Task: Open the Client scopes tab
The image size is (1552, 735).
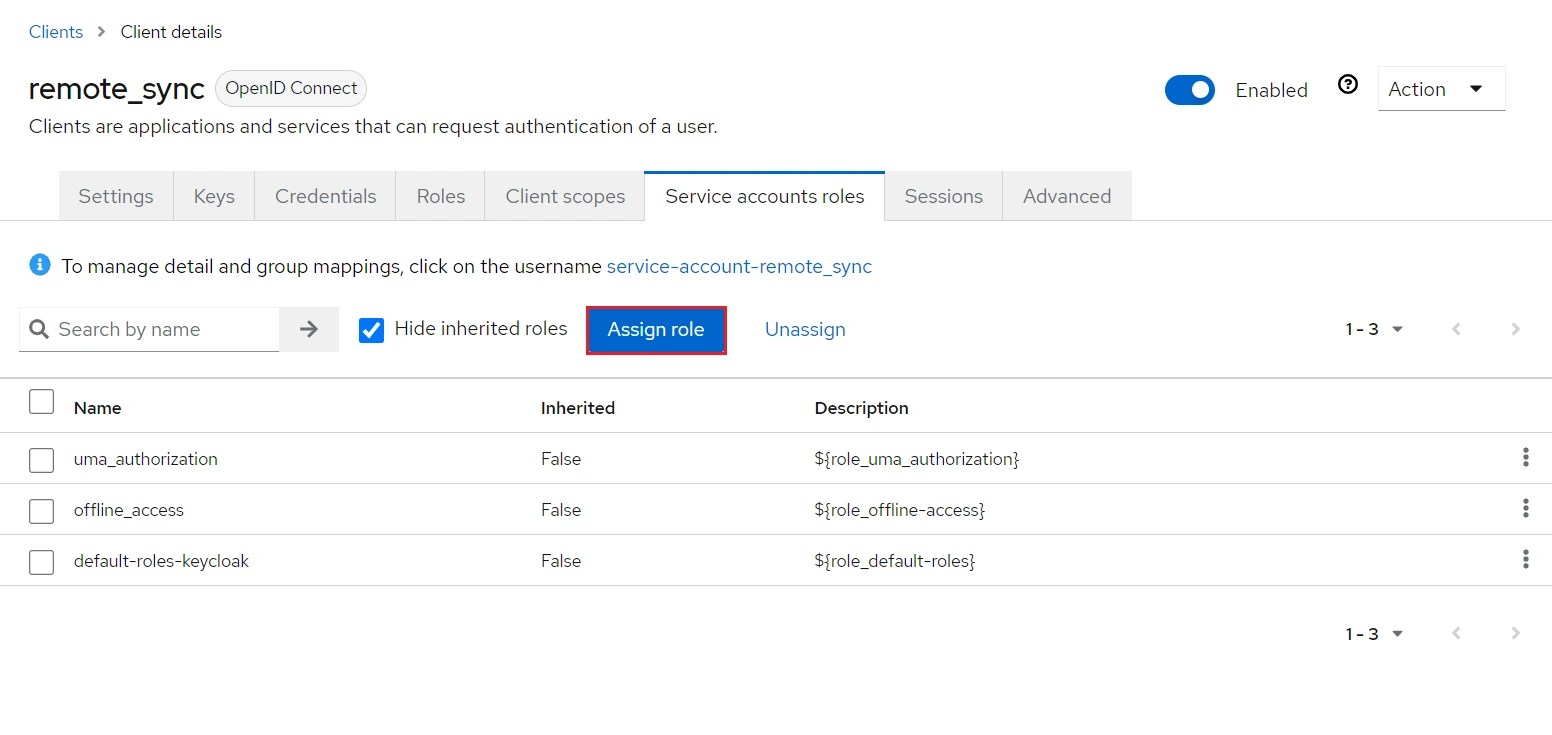Action: (565, 196)
